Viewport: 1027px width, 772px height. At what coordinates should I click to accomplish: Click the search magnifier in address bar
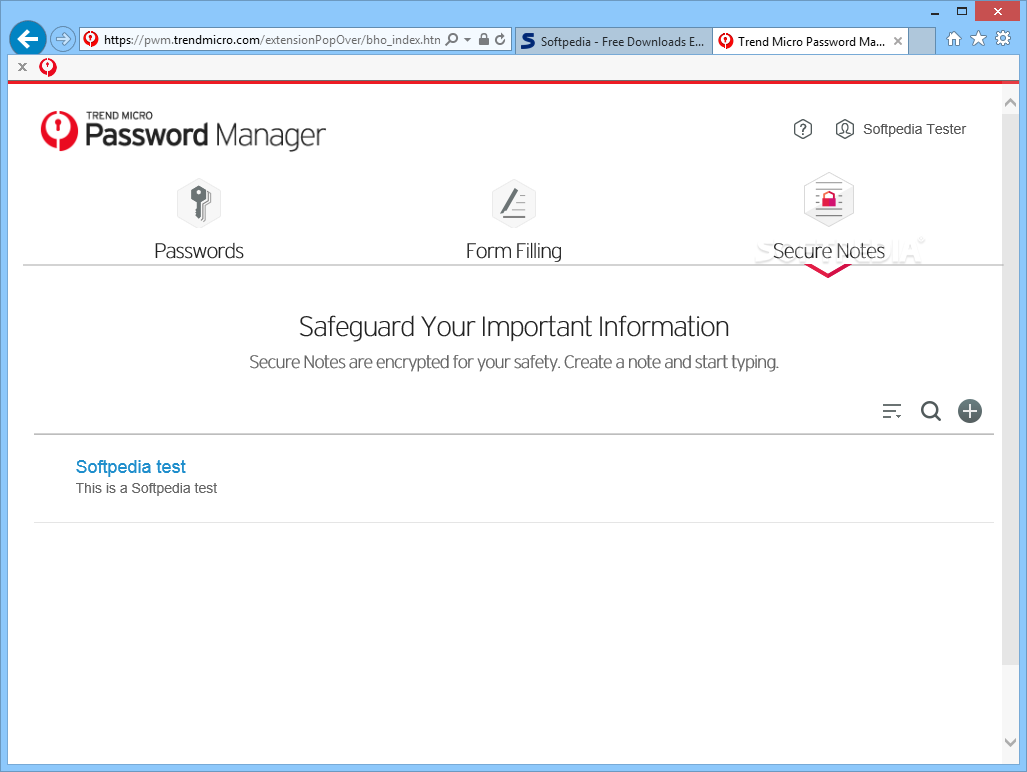[452, 39]
